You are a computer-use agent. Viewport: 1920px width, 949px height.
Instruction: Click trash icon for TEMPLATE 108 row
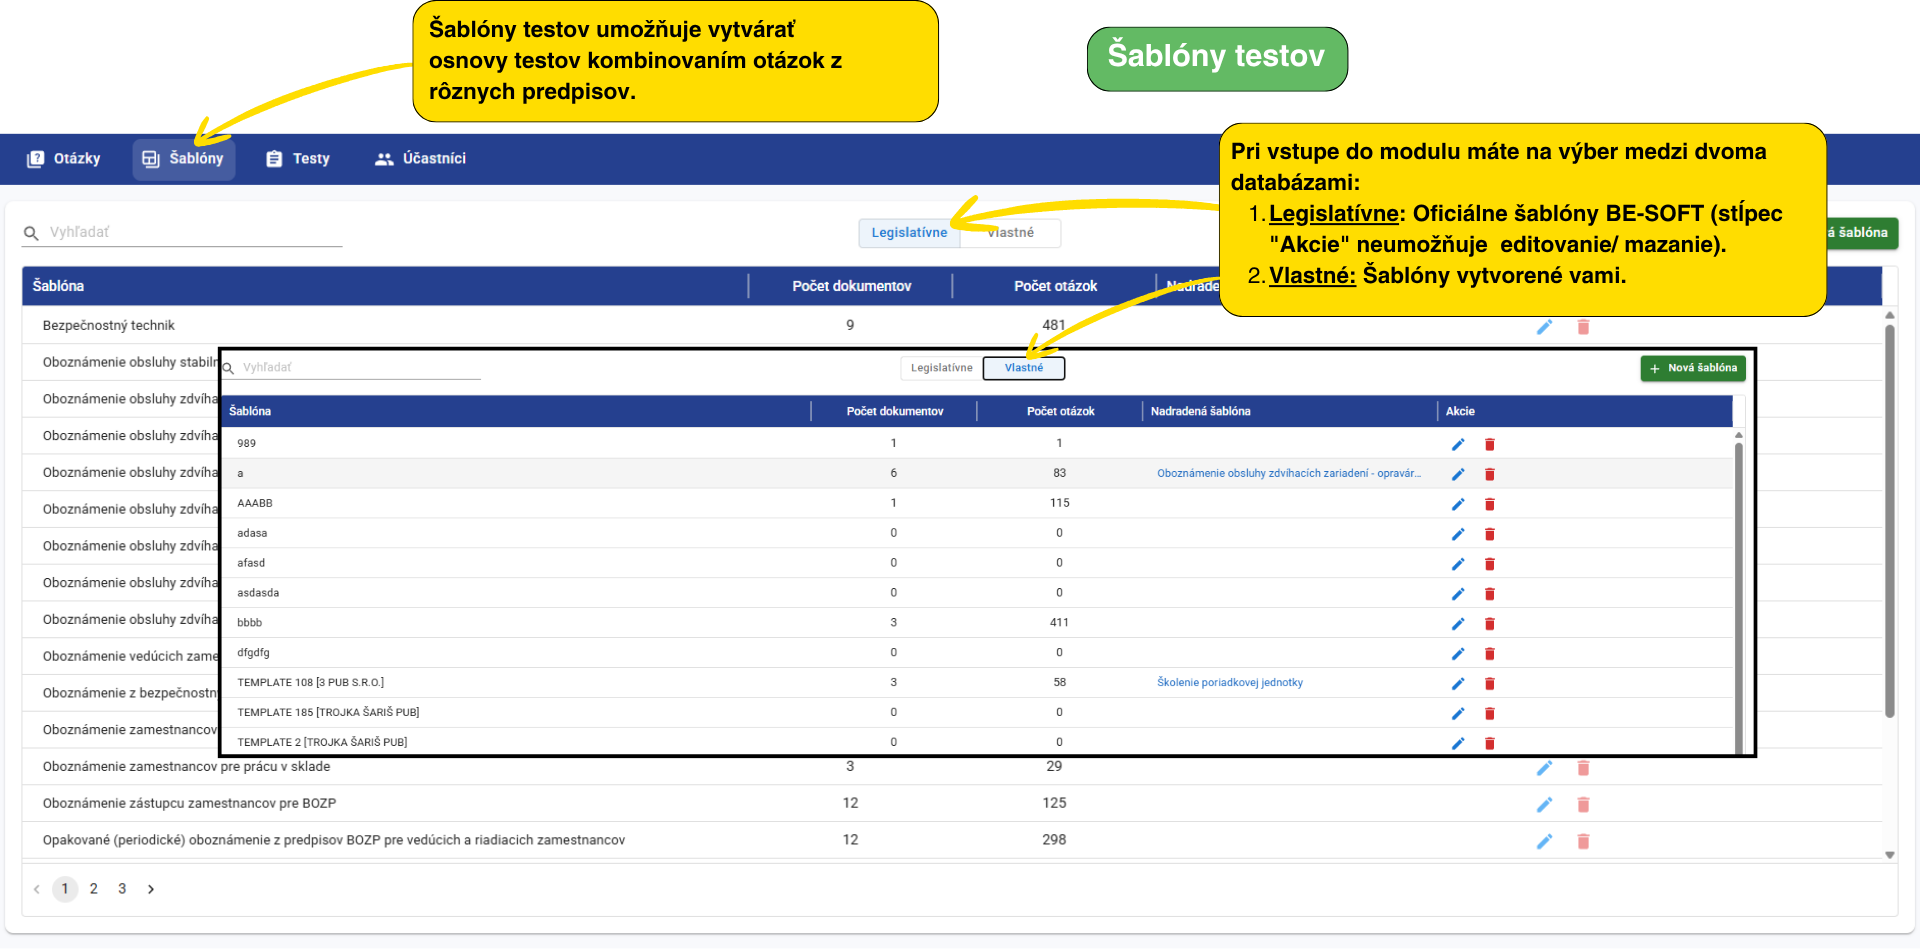(x=1489, y=684)
